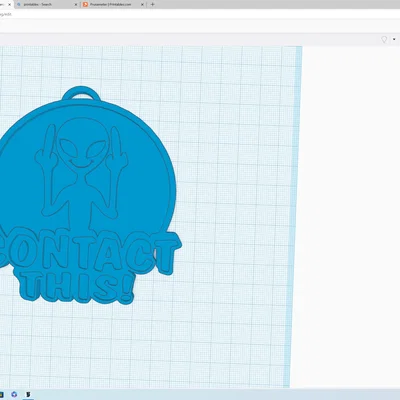This screenshot has width=400, height=400.
Task: Click the active app icon in taskbar
Action: (x=29, y=394)
